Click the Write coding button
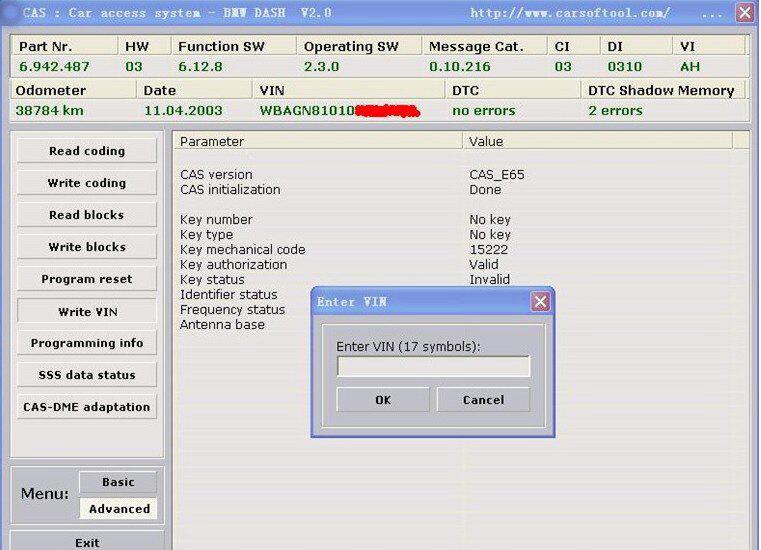Screen dimensions: 761x550 (x=87, y=183)
